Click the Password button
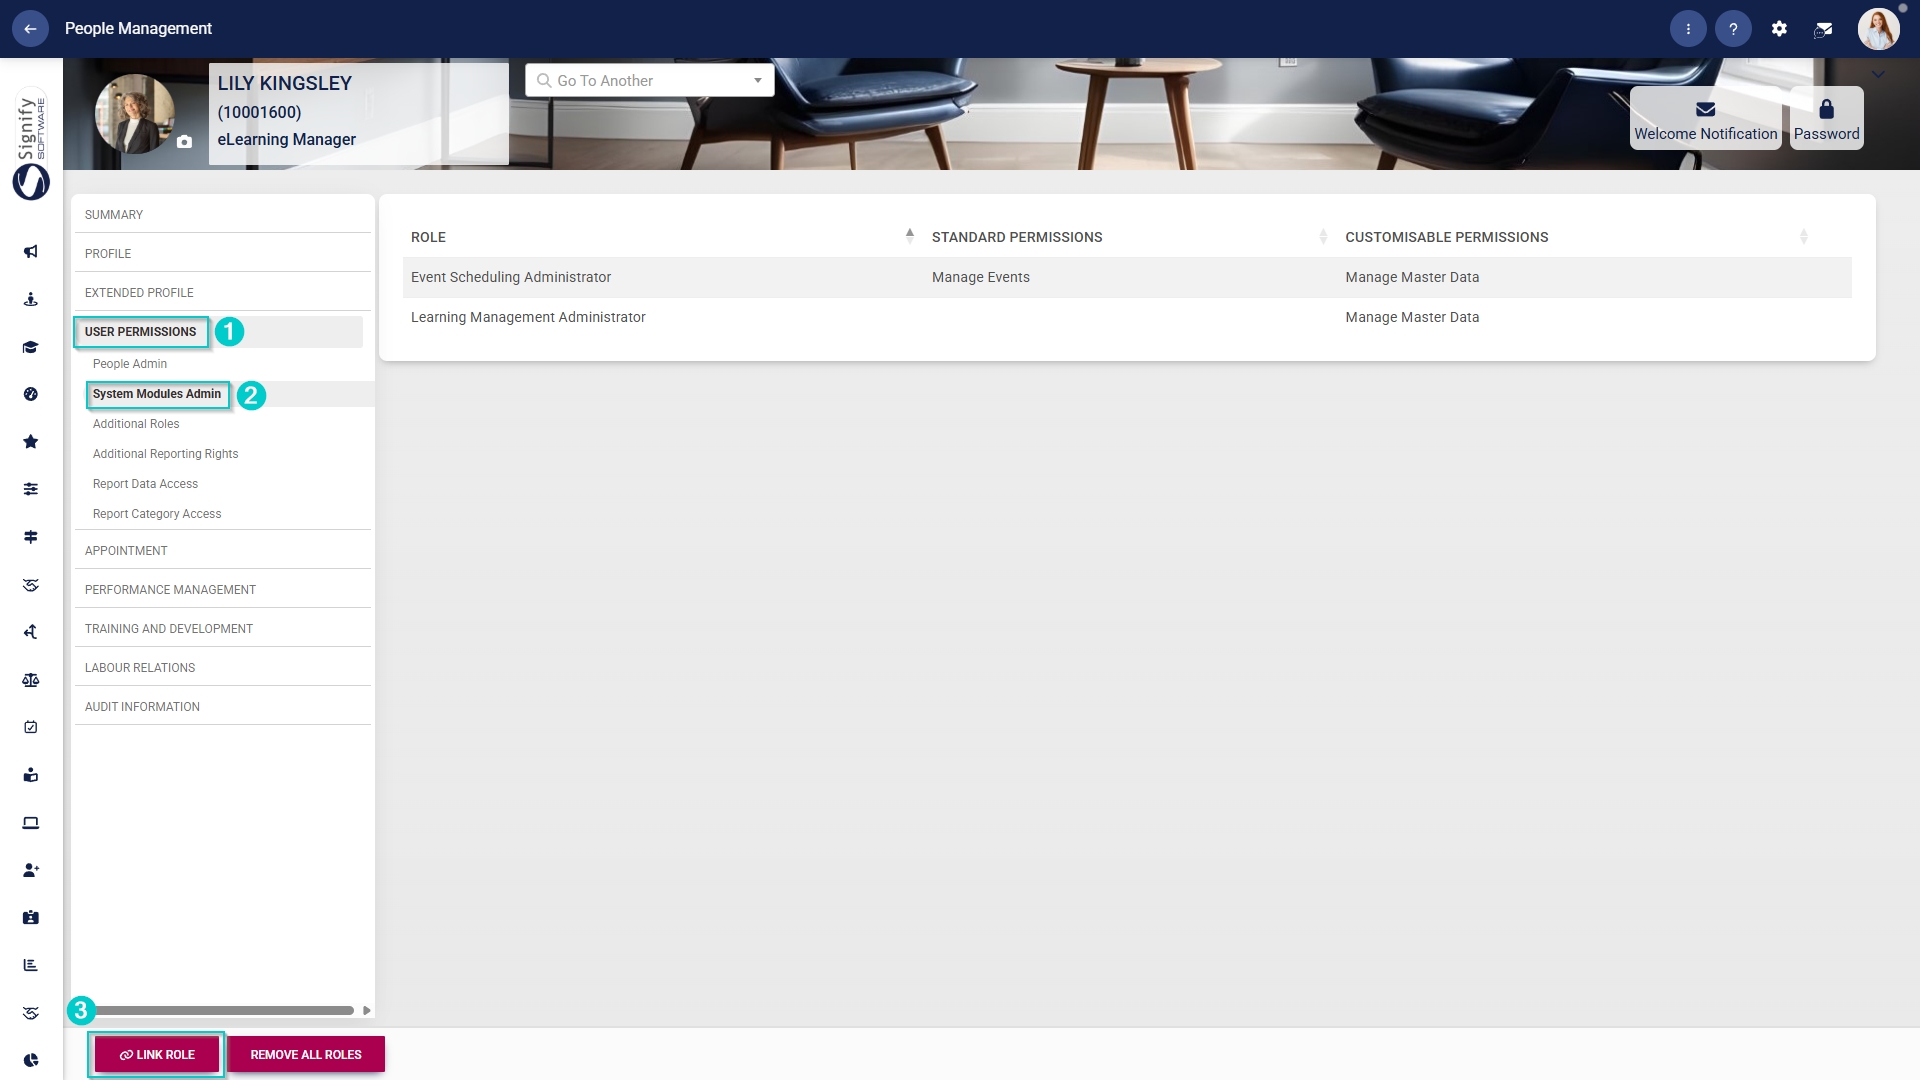The width and height of the screenshot is (1920, 1080). click(1826, 118)
